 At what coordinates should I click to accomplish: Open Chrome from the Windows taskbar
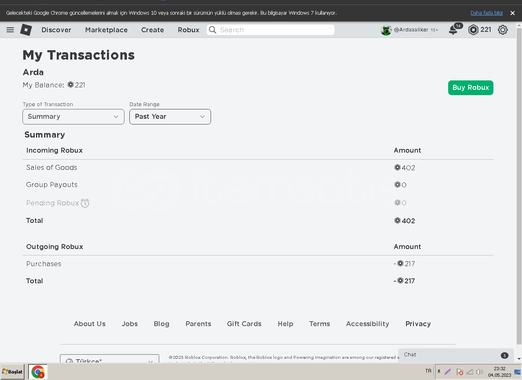tap(37, 372)
